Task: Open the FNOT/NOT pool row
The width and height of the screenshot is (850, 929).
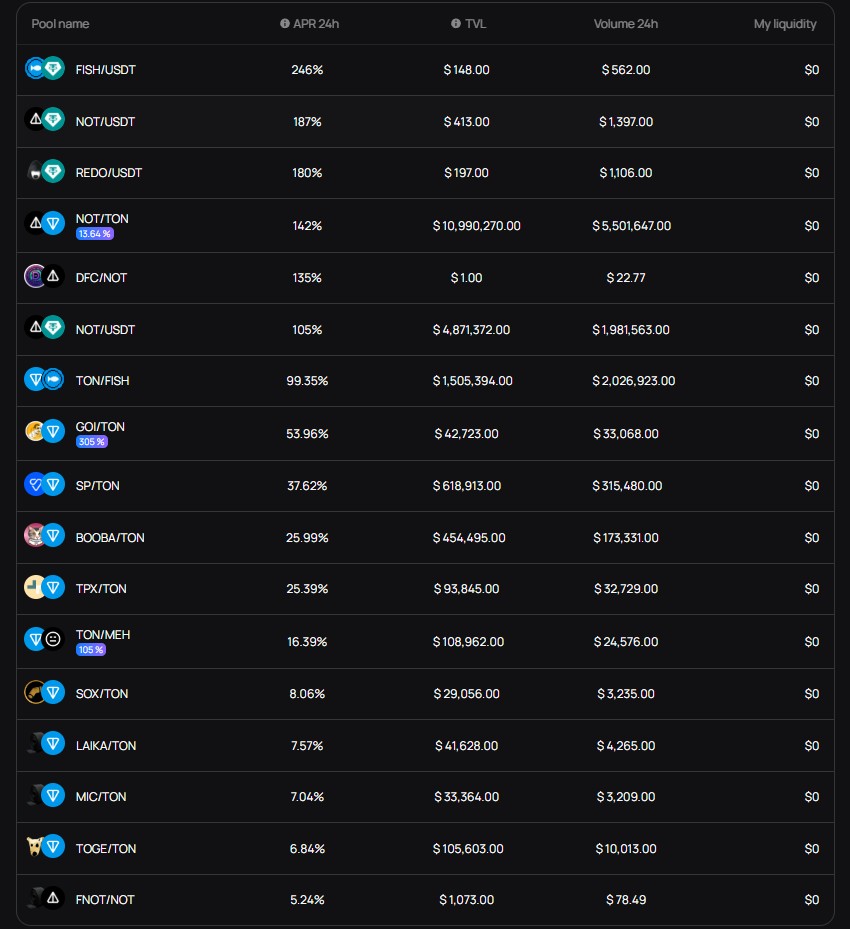Action: 425,899
